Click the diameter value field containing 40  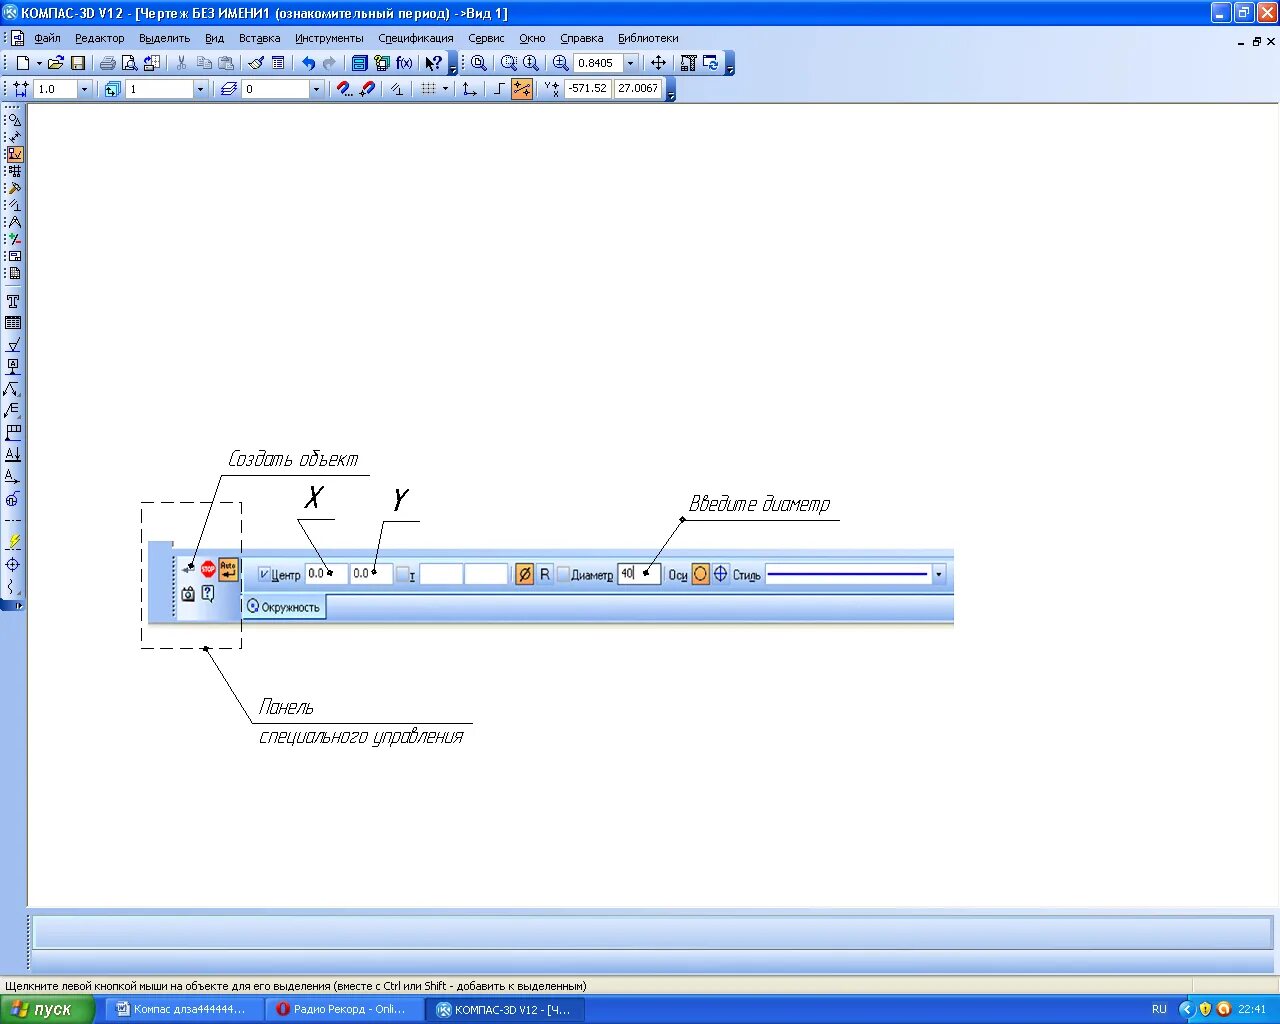tap(638, 574)
